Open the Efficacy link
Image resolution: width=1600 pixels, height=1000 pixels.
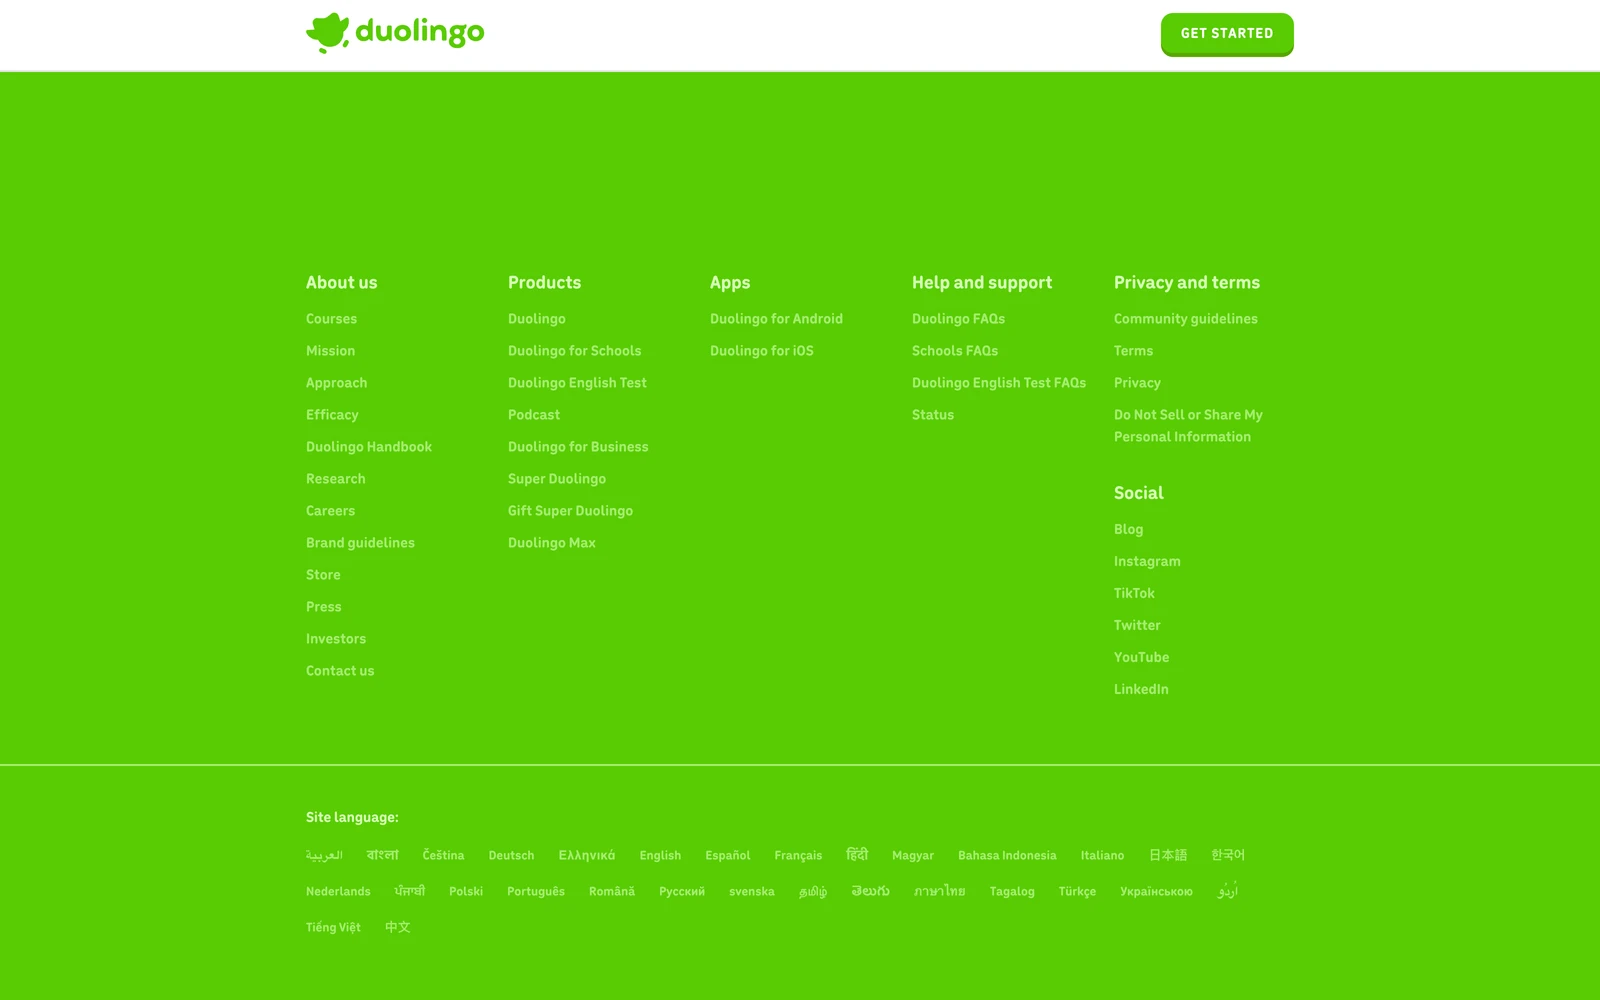pos(332,415)
